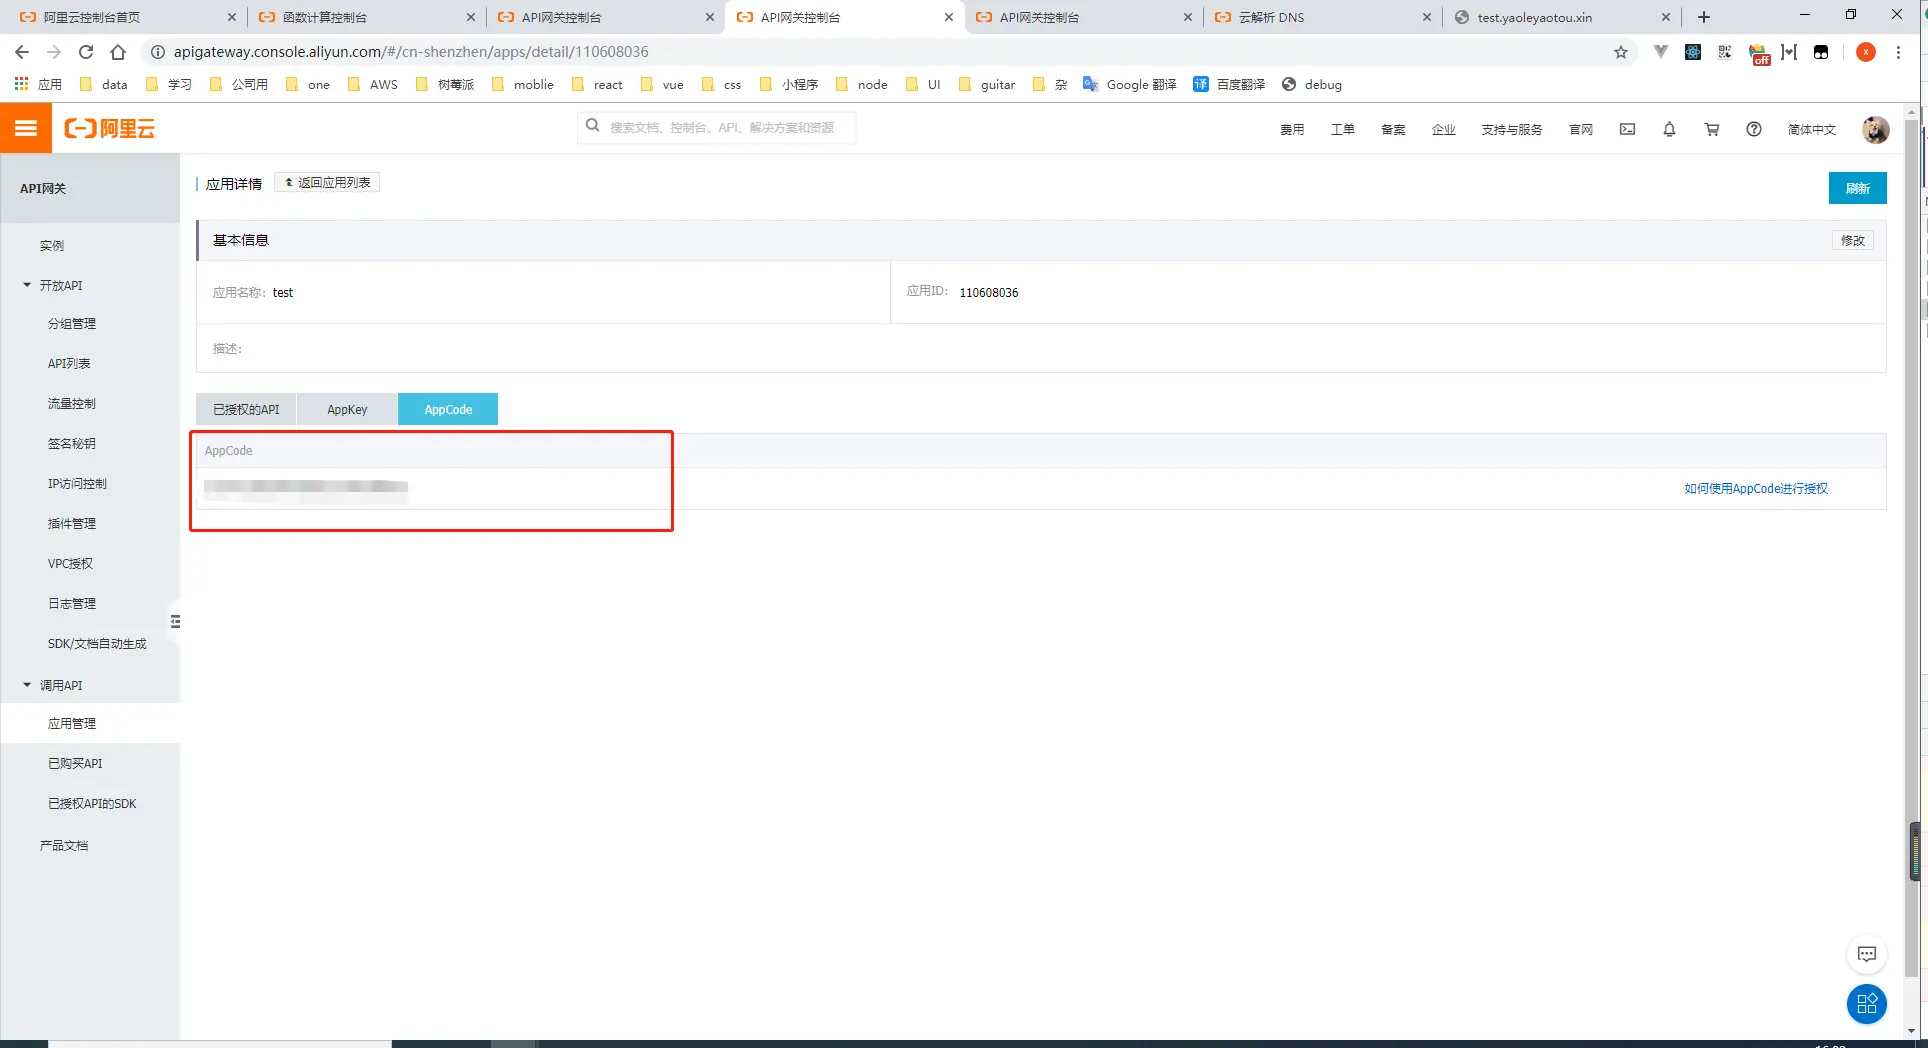Switch to the AppKey tab
Screen dimensions: 1928x1048
[x=347, y=409]
